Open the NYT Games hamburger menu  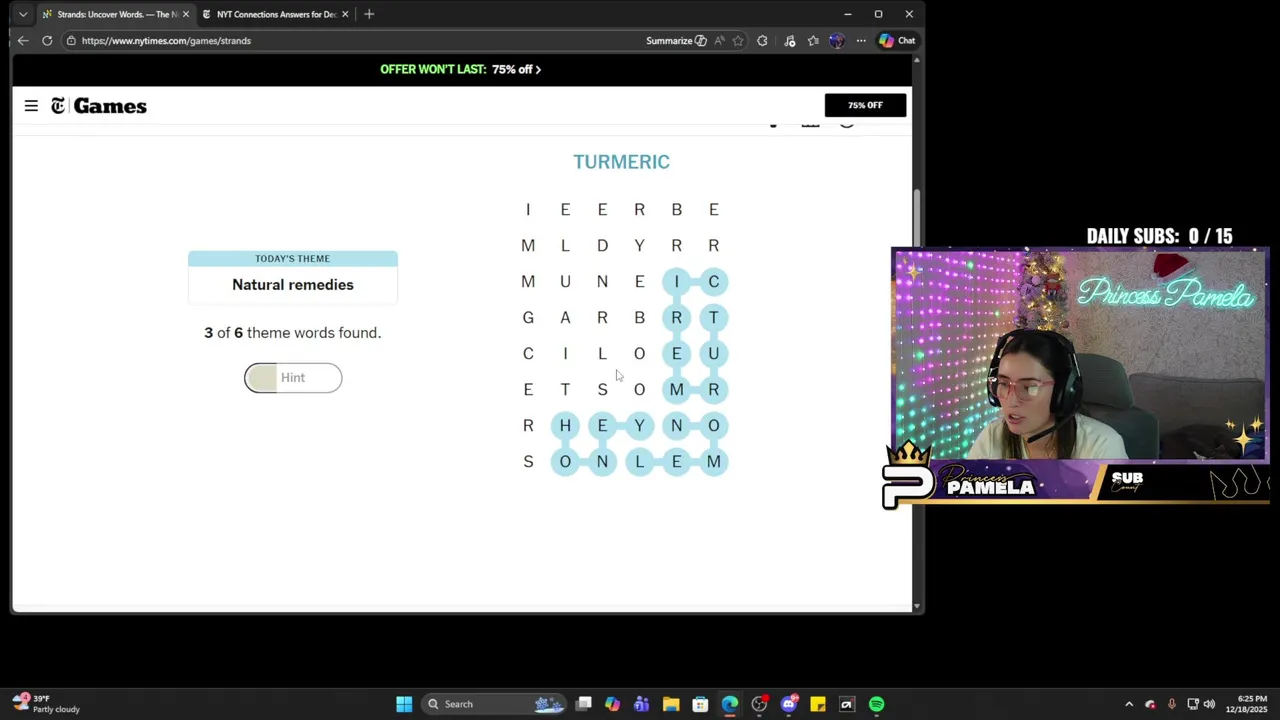pyautogui.click(x=31, y=106)
